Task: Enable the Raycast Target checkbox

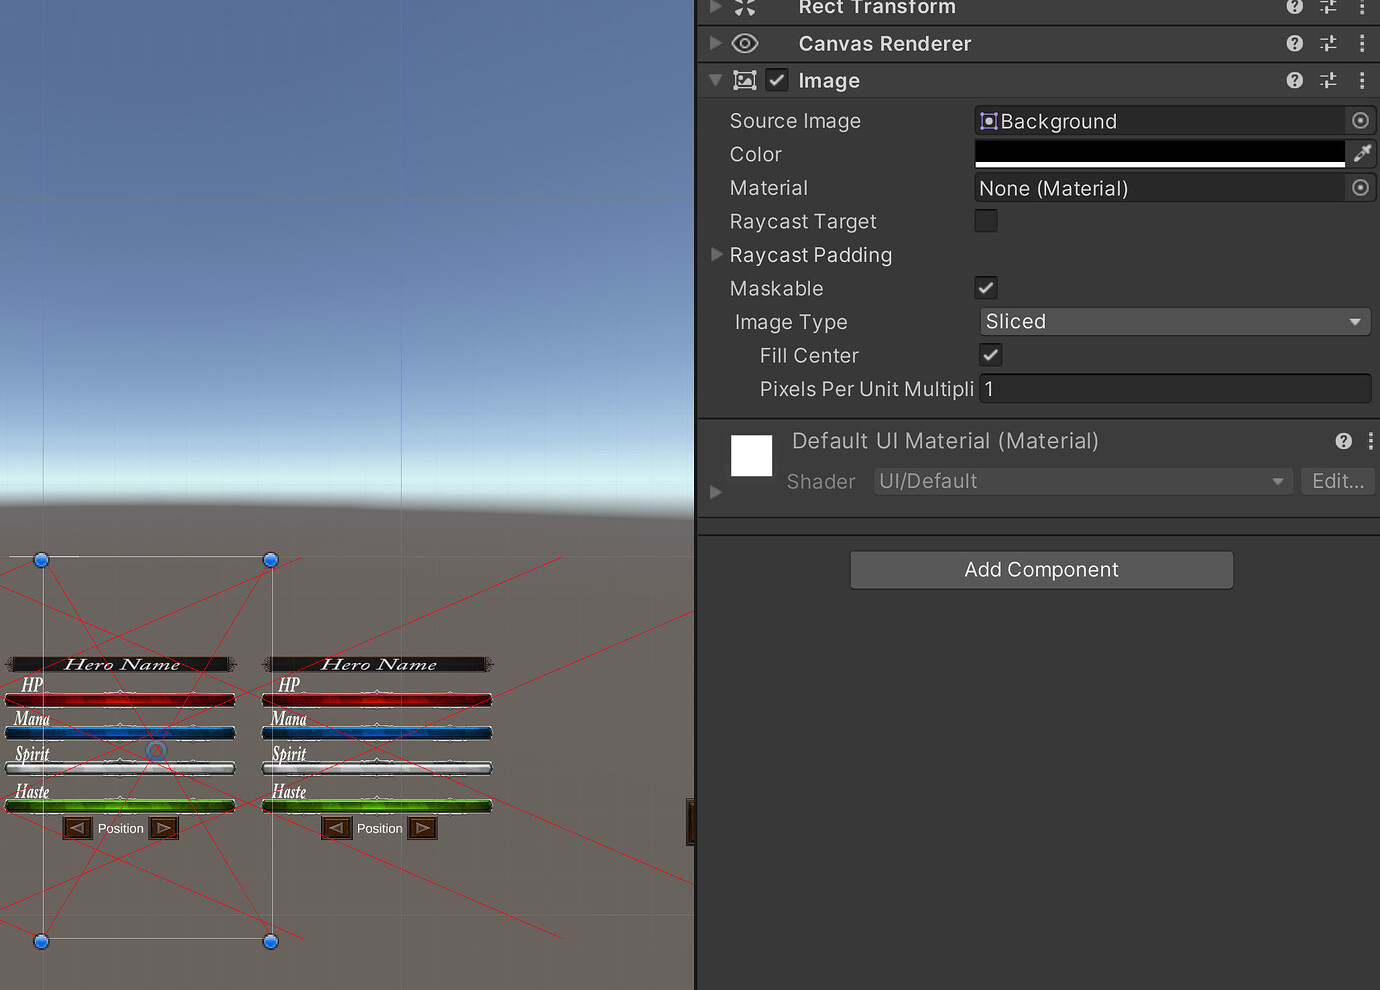Action: (x=985, y=220)
